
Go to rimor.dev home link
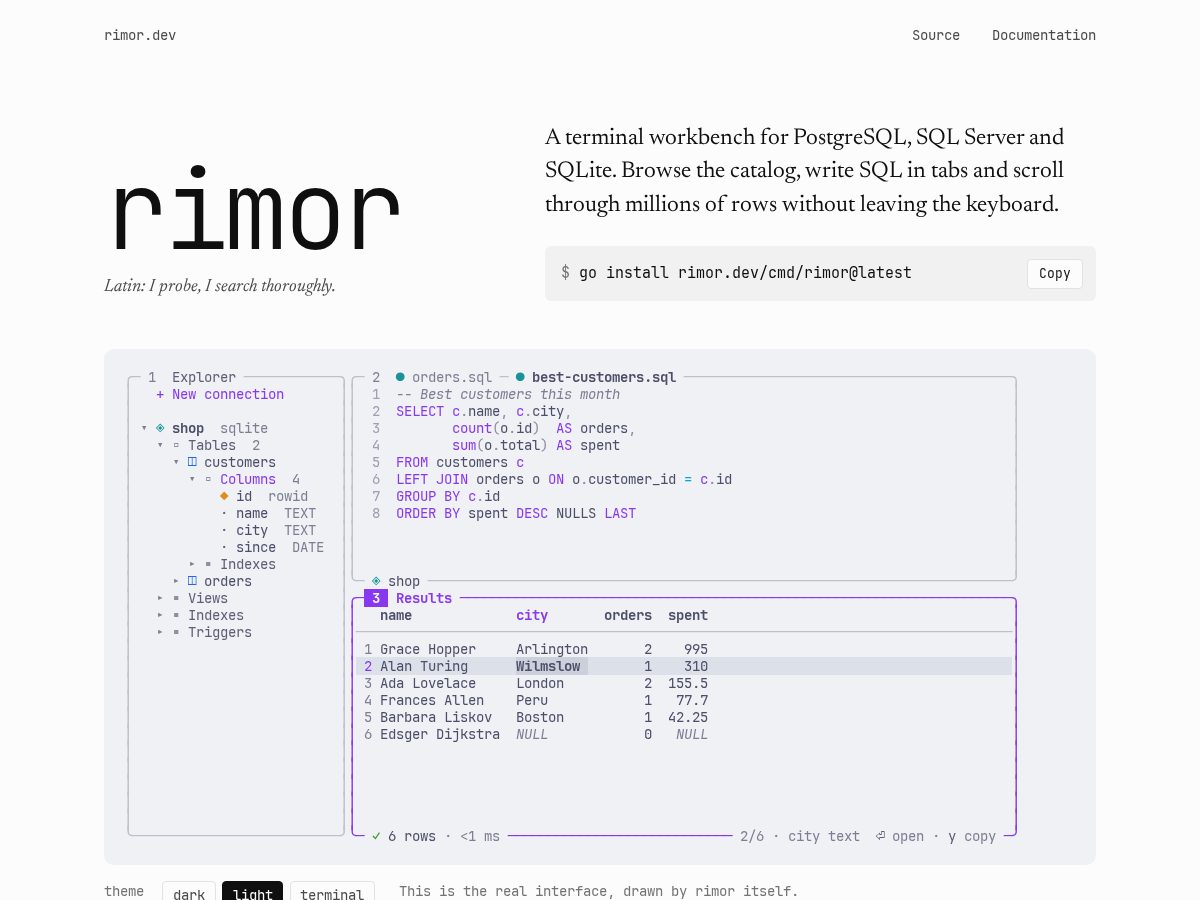(140, 35)
